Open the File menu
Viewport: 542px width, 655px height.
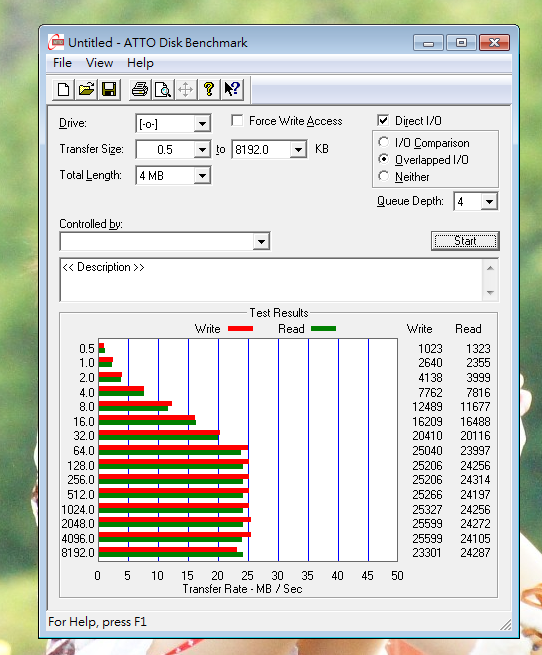tap(62, 63)
